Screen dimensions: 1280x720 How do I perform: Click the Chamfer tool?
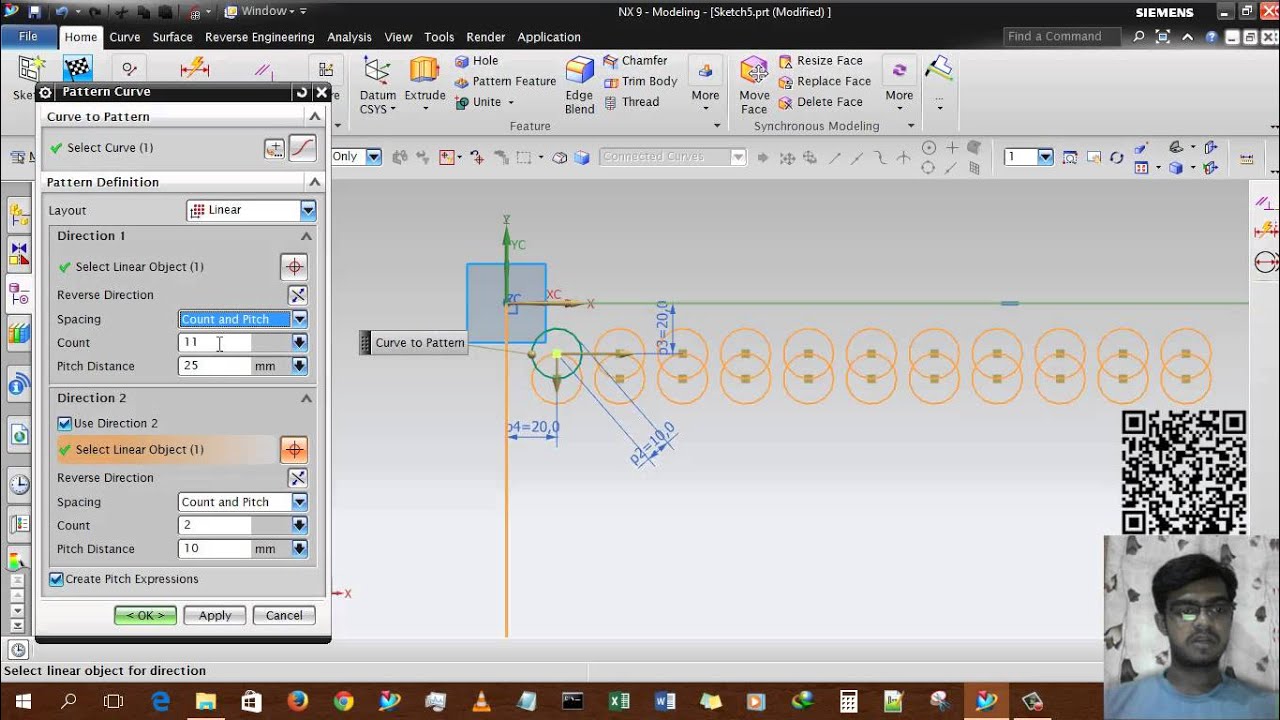pyautogui.click(x=635, y=60)
